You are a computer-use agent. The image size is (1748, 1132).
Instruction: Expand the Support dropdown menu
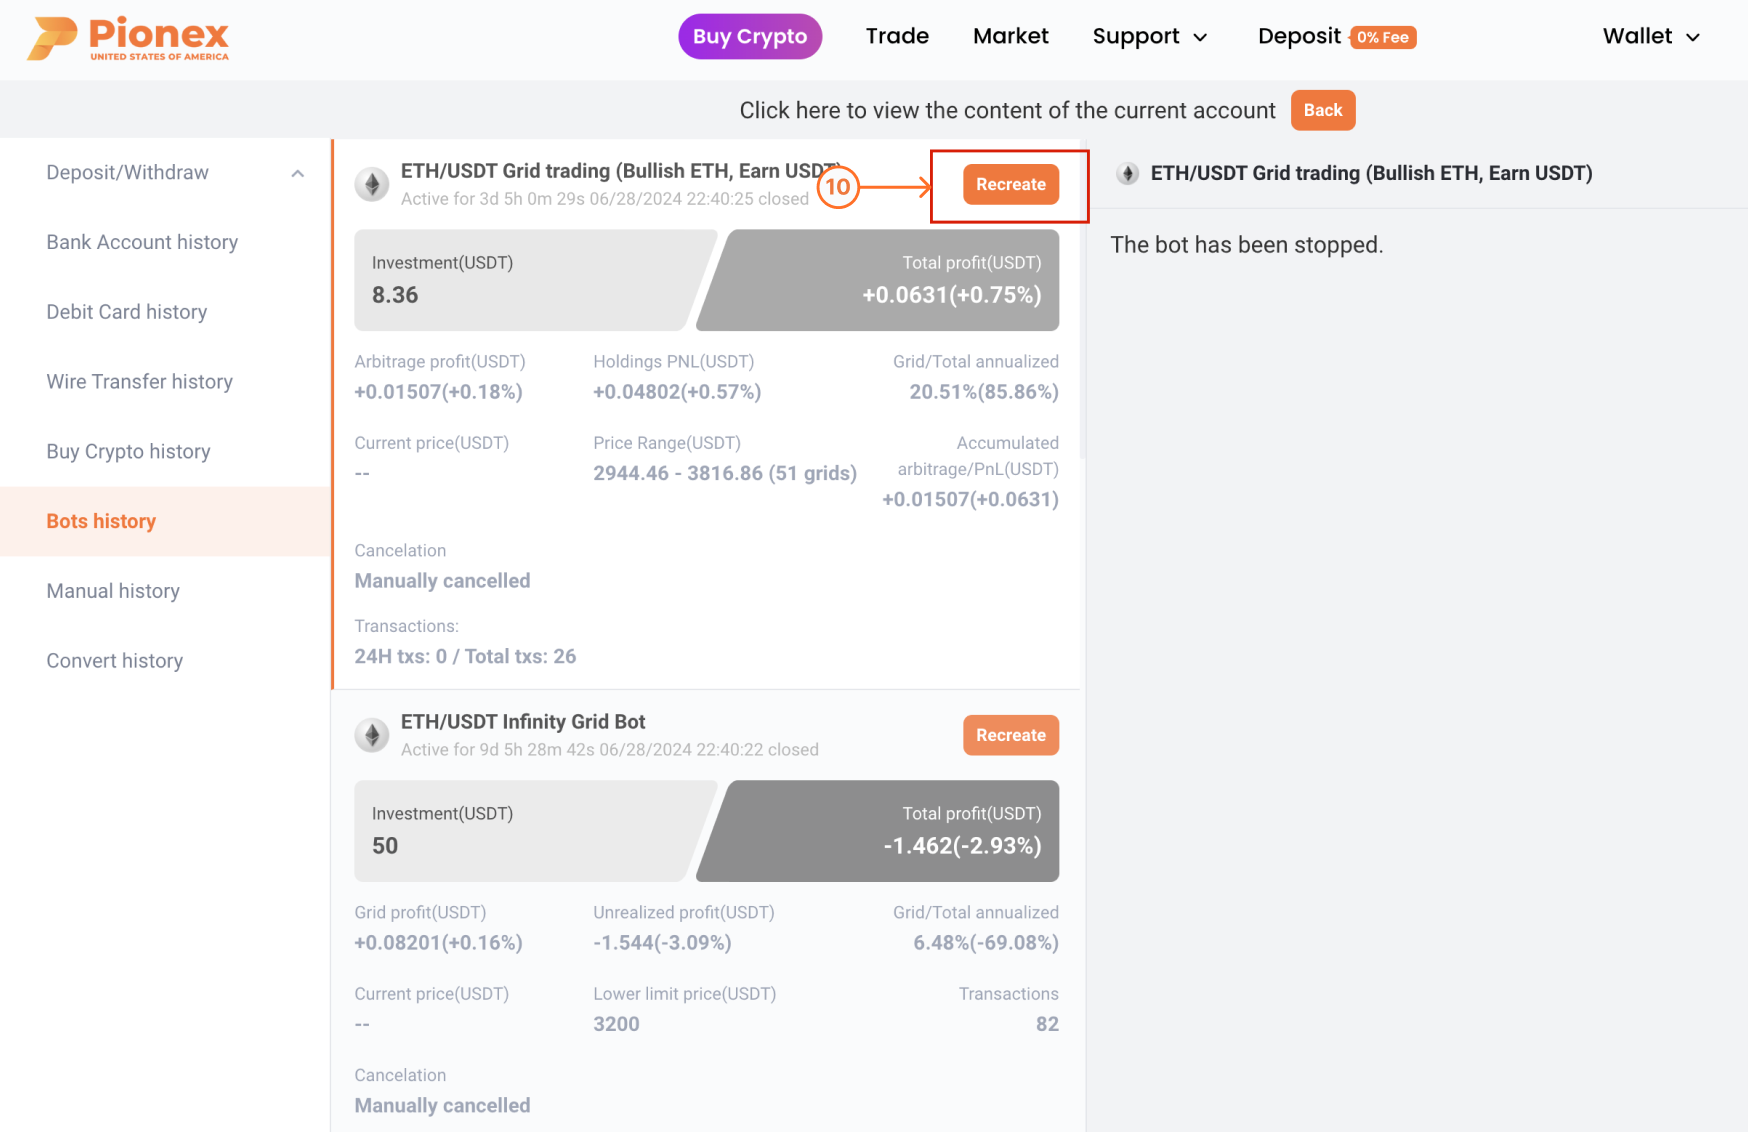click(x=1150, y=36)
